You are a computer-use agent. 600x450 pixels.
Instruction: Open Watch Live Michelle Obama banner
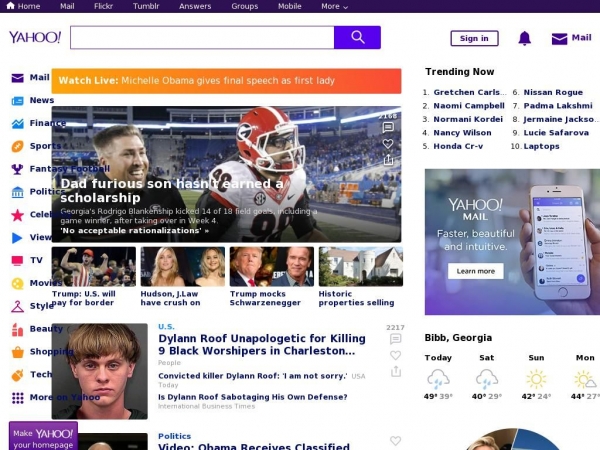click(227, 81)
